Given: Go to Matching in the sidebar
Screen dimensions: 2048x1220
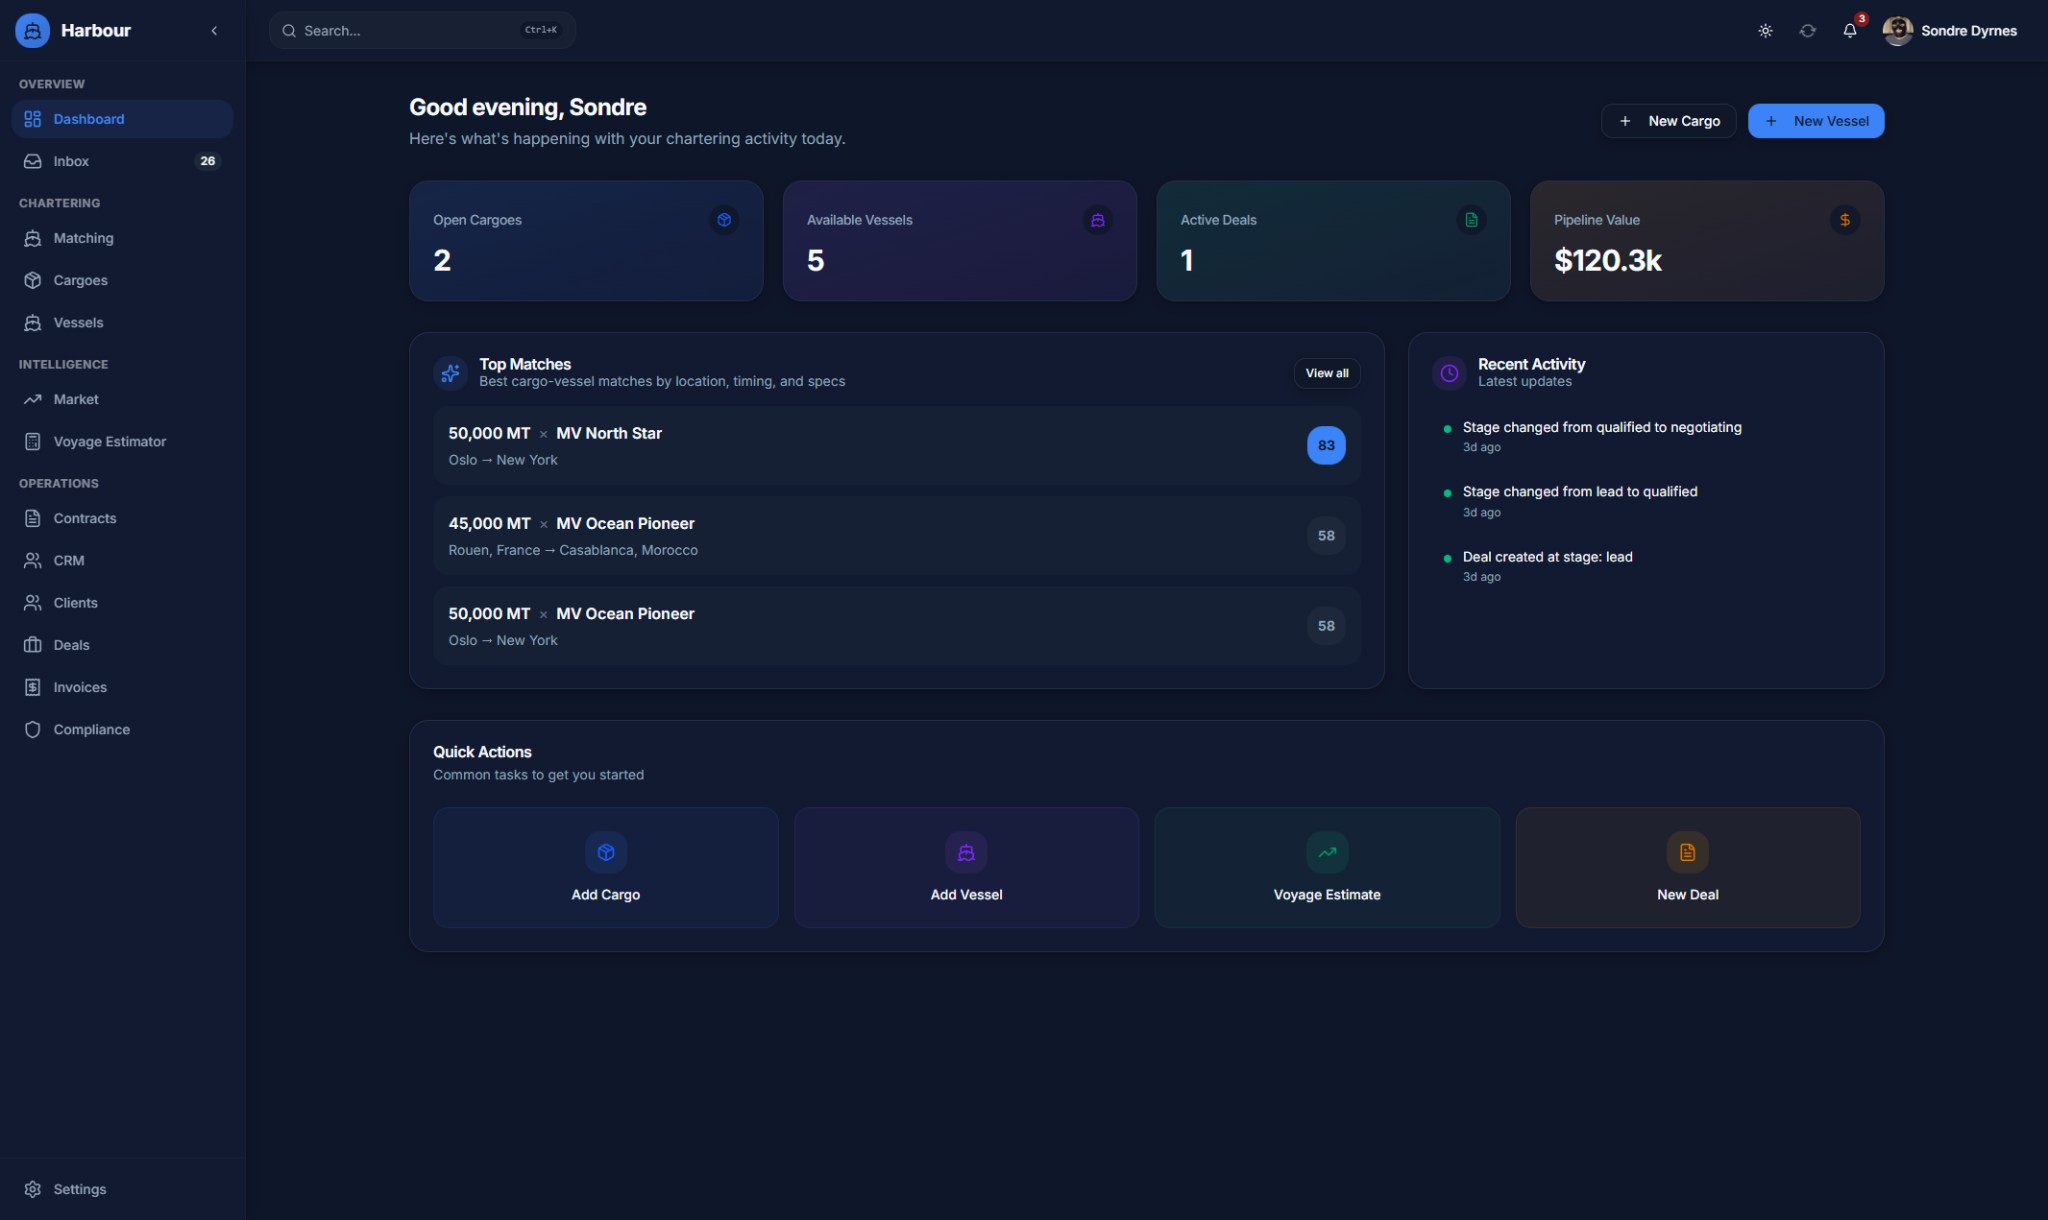Looking at the screenshot, I should (83, 238).
